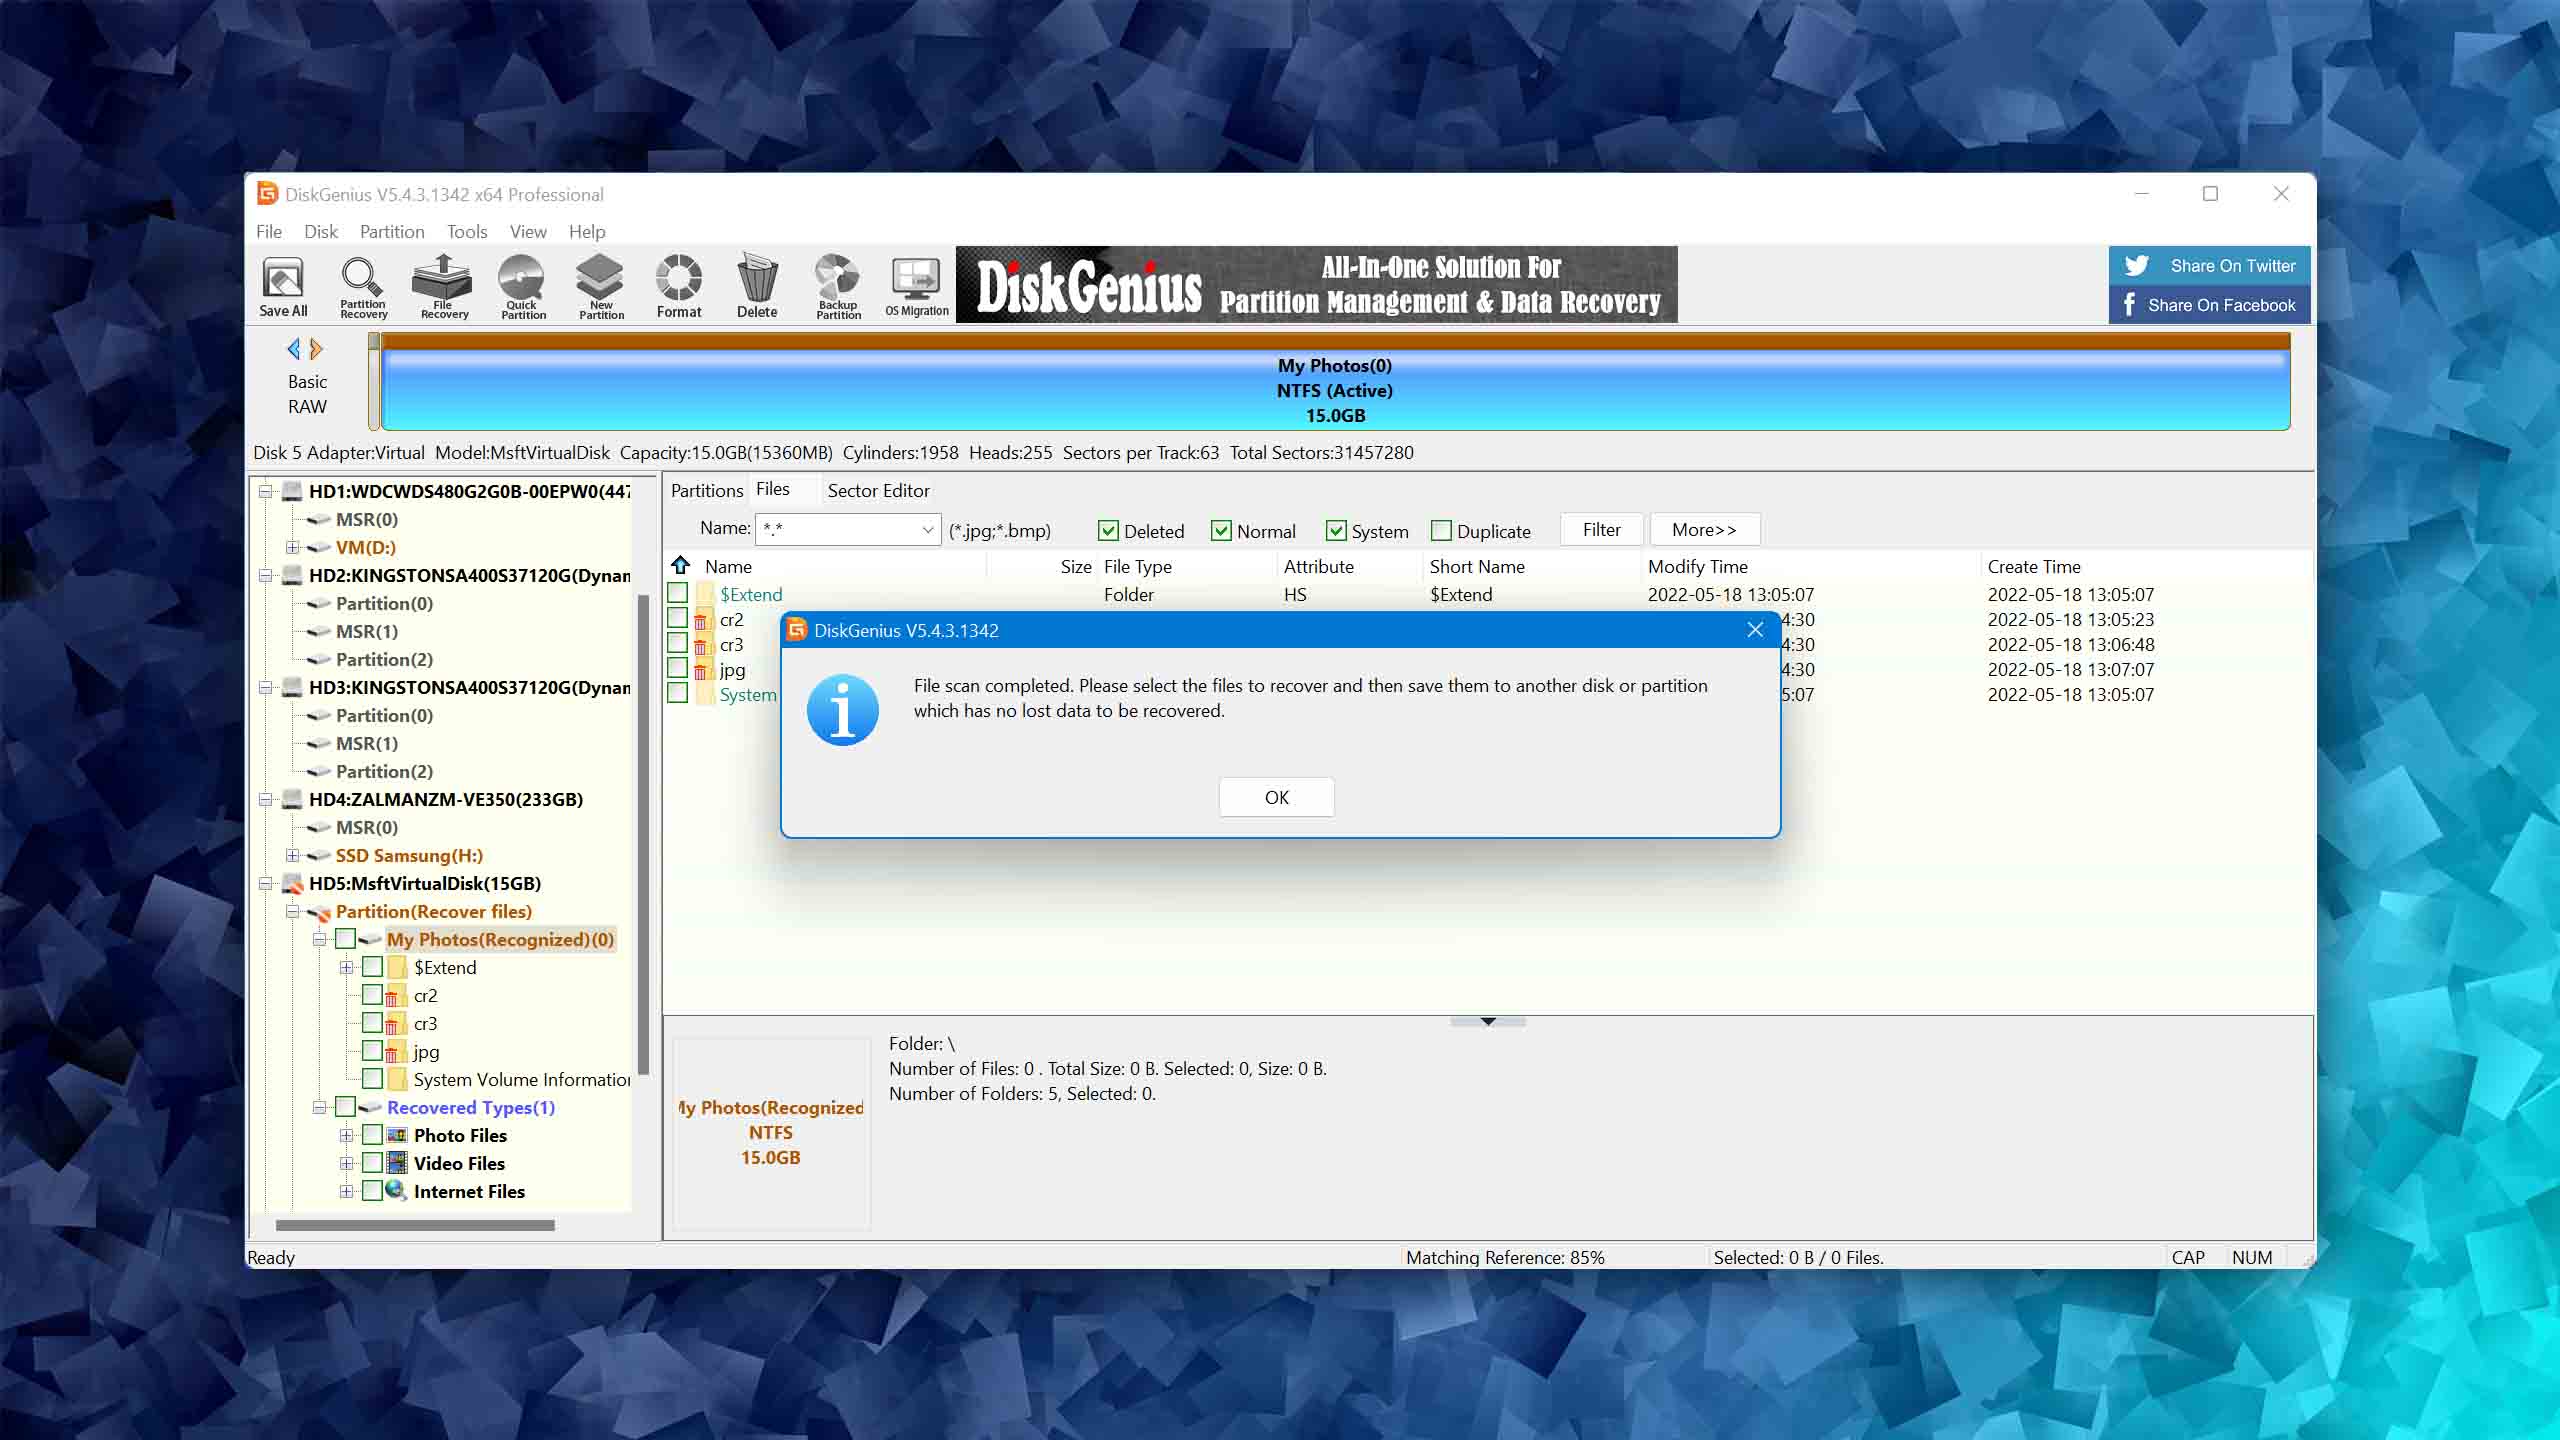Open the Help menu

point(587,231)
